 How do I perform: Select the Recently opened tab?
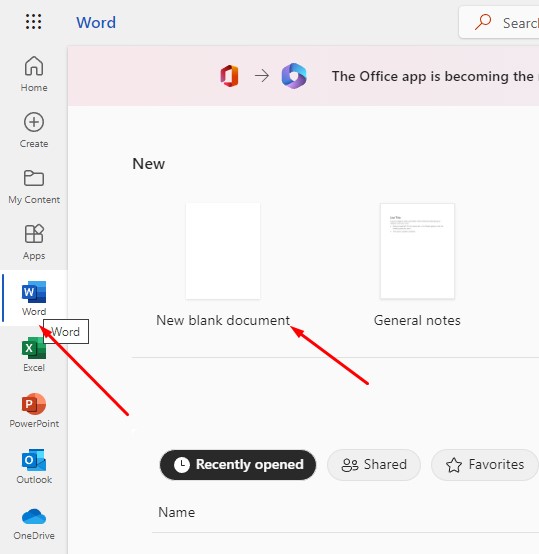[x=238, y=465]
